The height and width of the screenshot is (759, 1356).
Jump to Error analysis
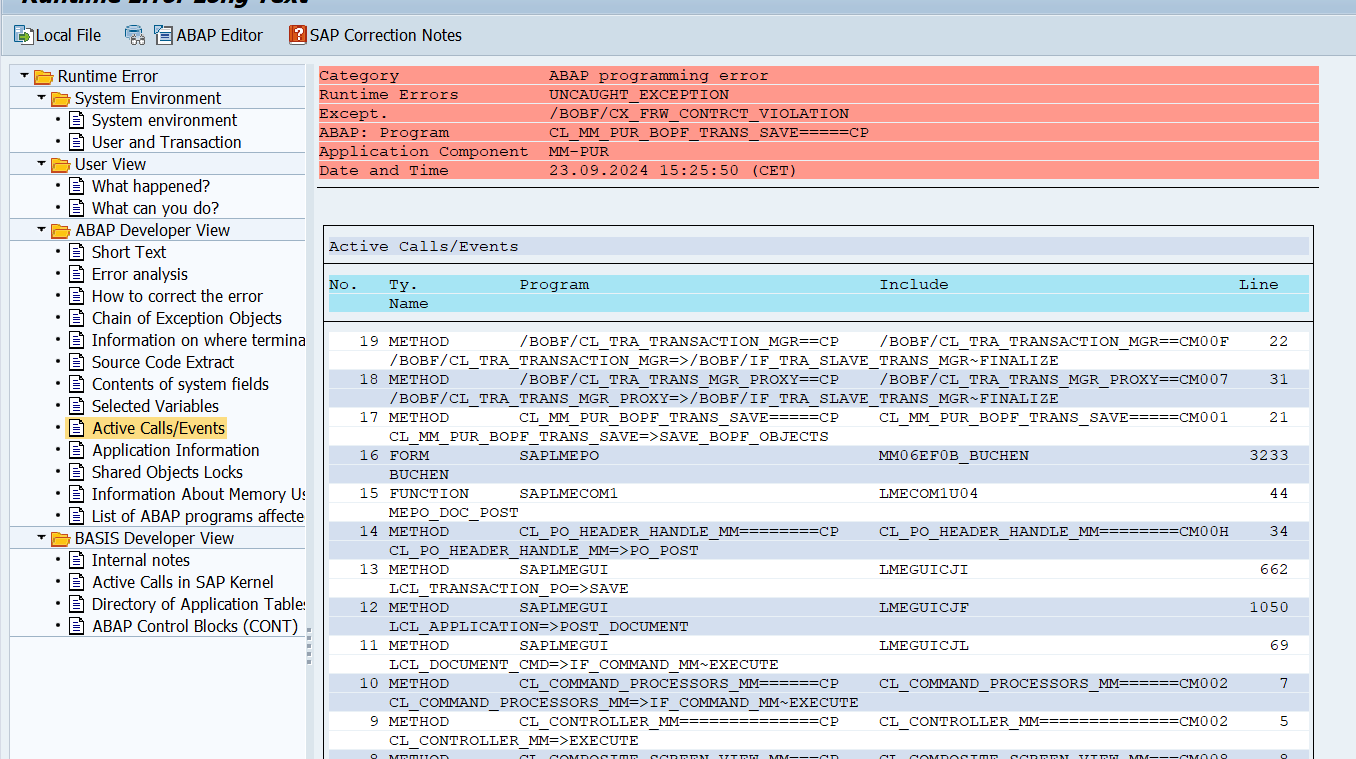click(140, 275)
